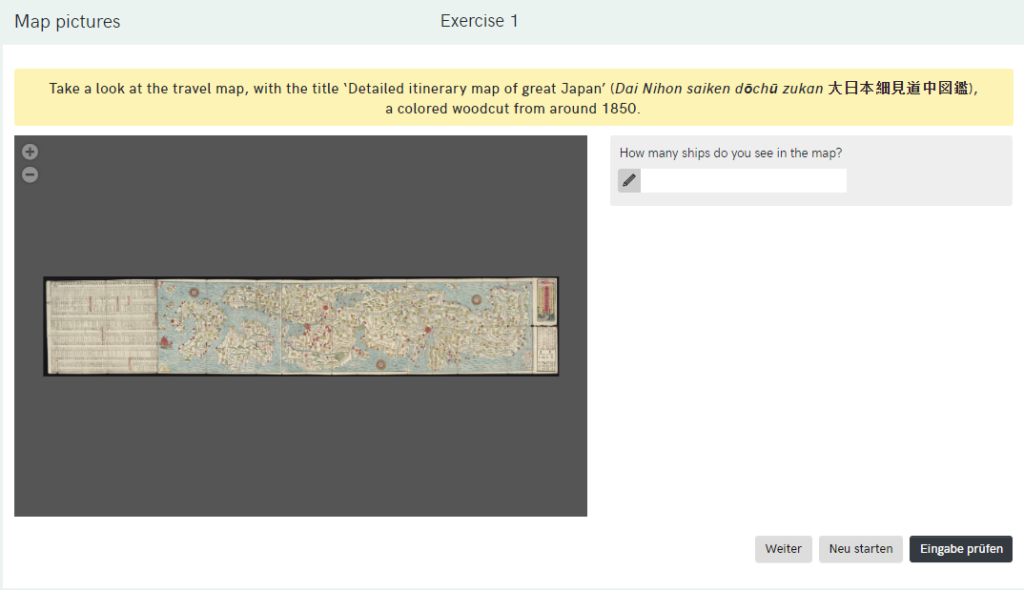The image size is (1024, 591).
Task: Click the colorful title cartouche on the map
Action: pyautogui.click(x=546, y=301)
